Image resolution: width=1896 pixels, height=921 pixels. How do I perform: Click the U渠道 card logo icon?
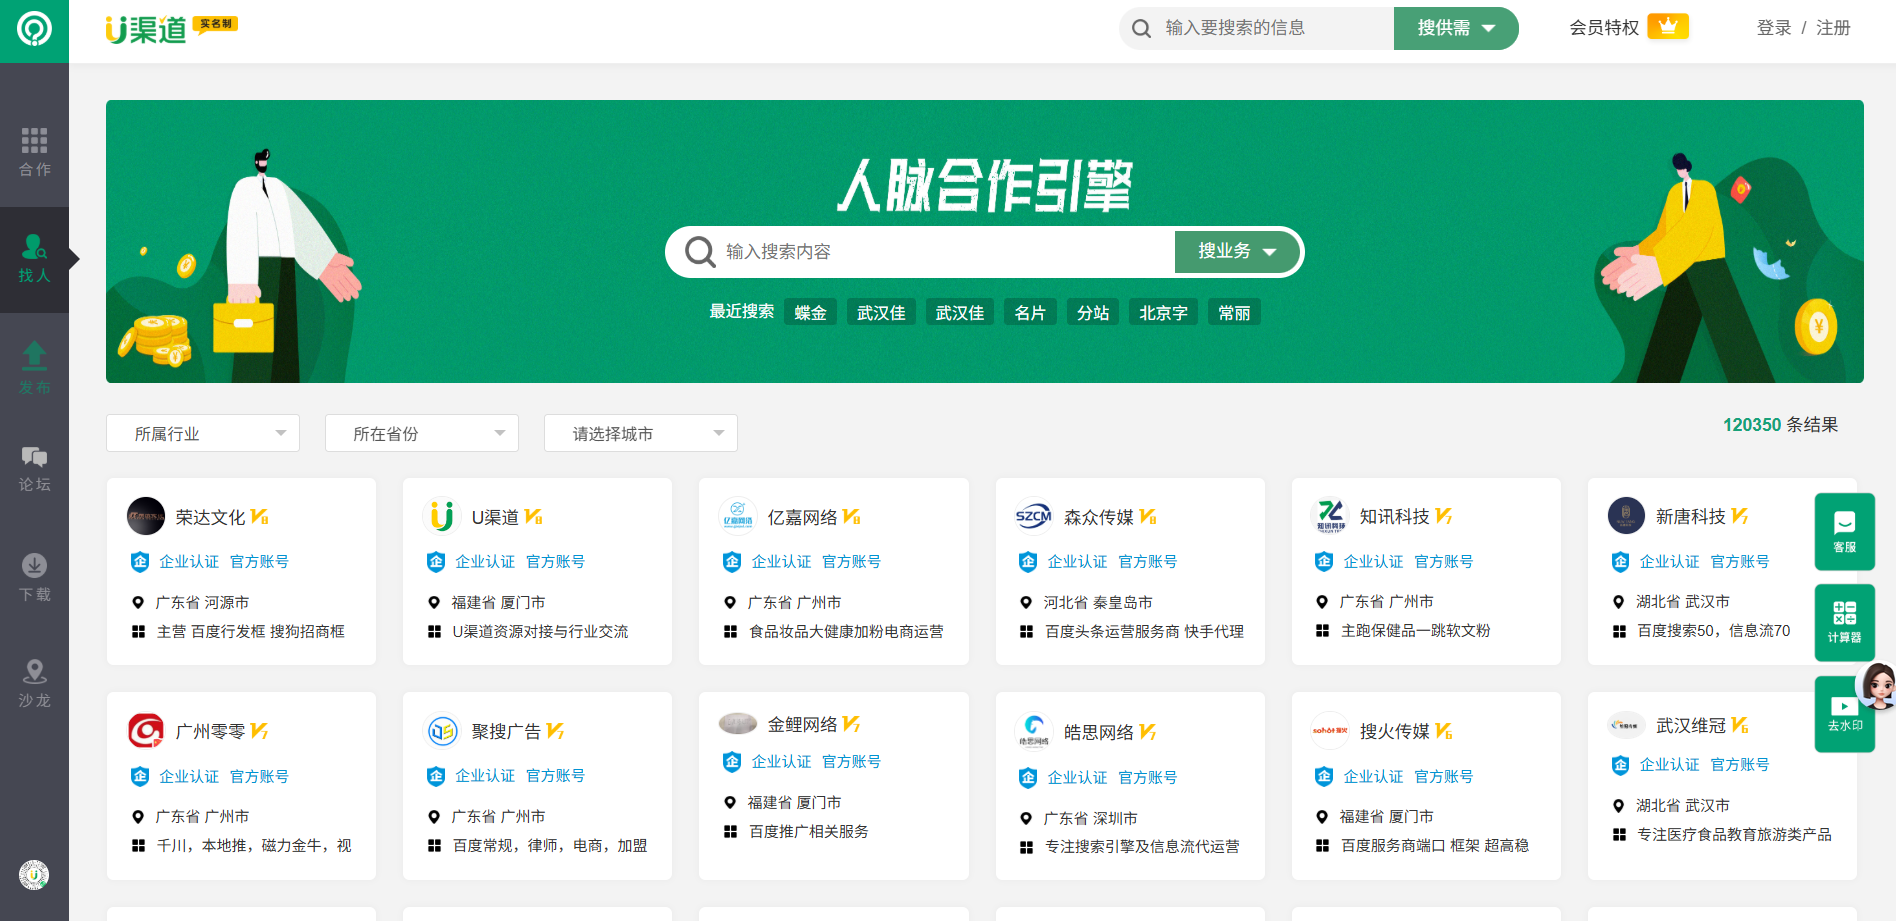point(442,516)
